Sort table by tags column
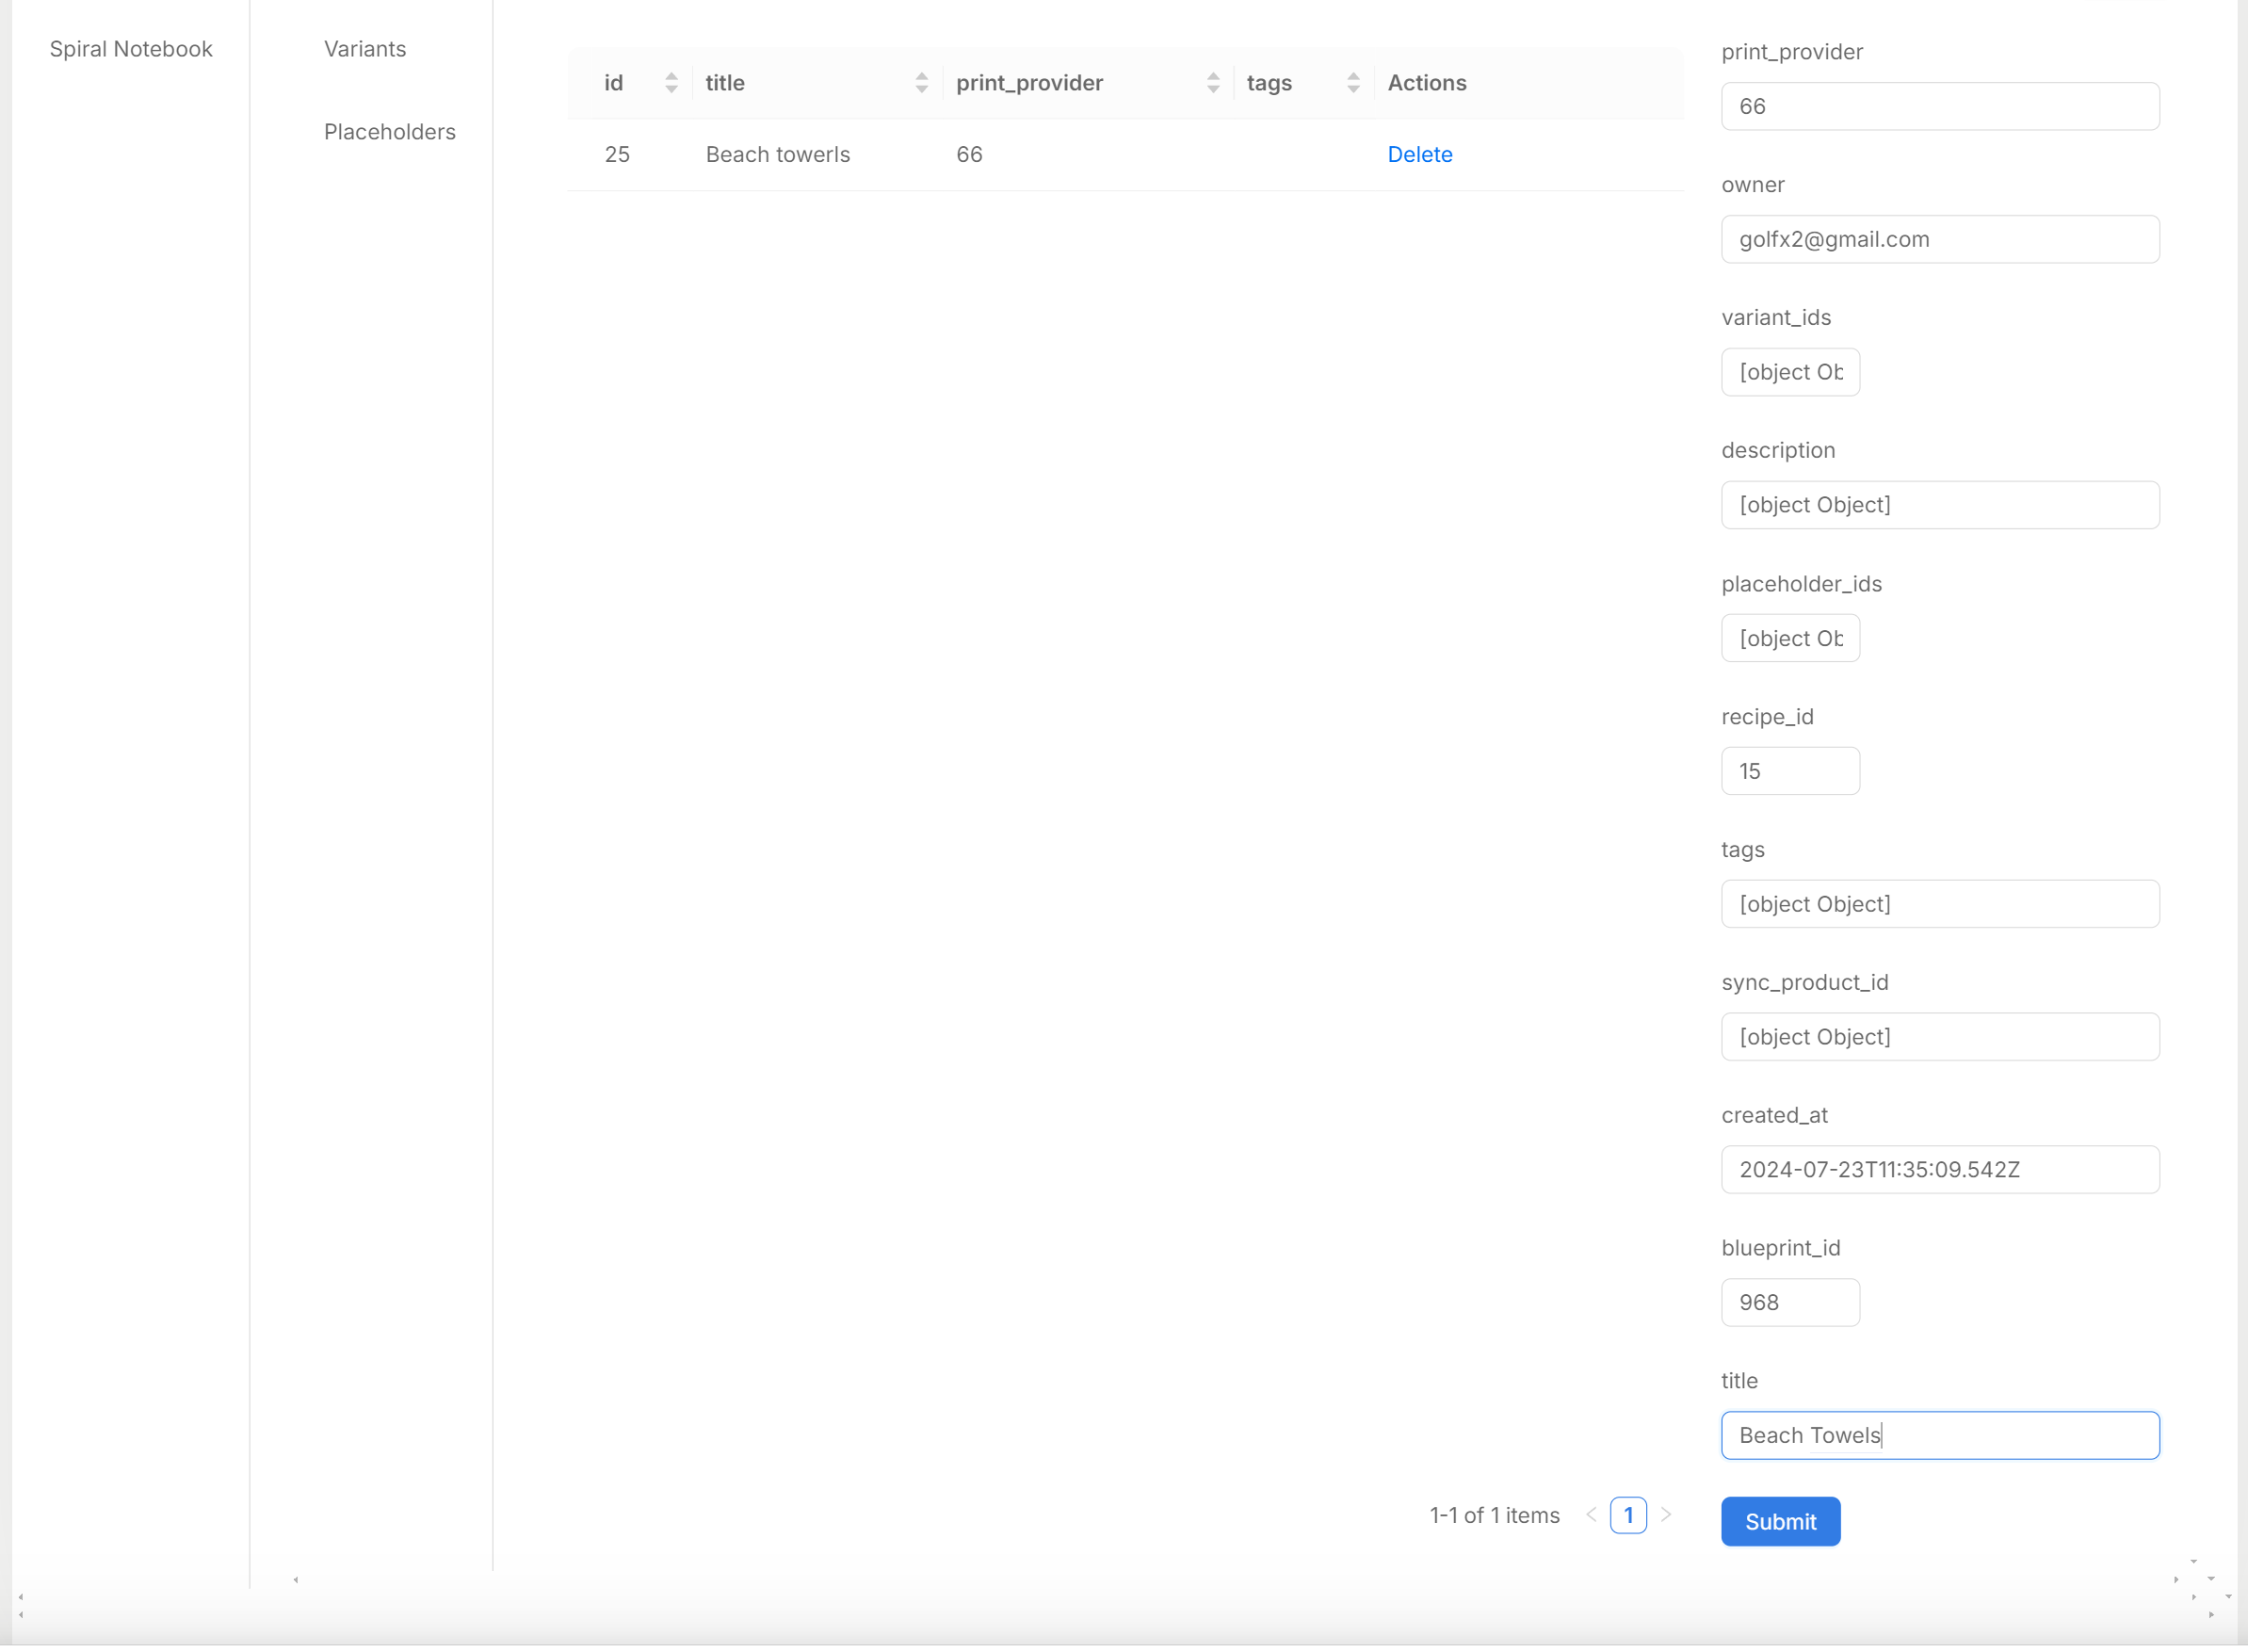The height and width of the screenshot is (1652, 2248). pos(1352,83)
